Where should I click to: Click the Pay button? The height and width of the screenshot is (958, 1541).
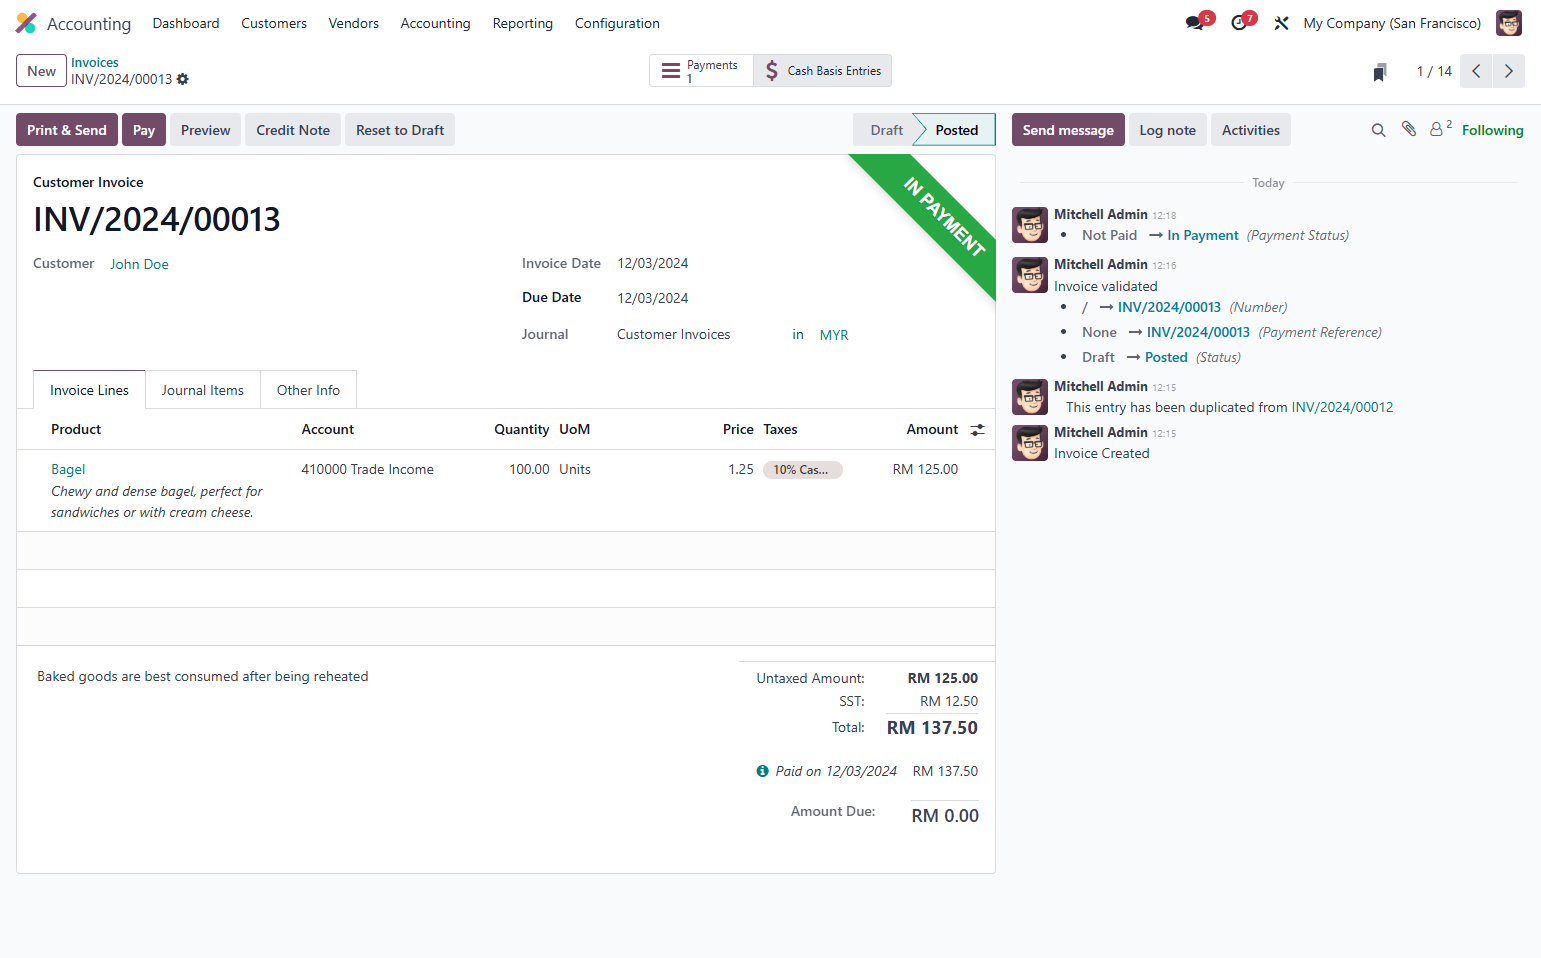(144, 130)
